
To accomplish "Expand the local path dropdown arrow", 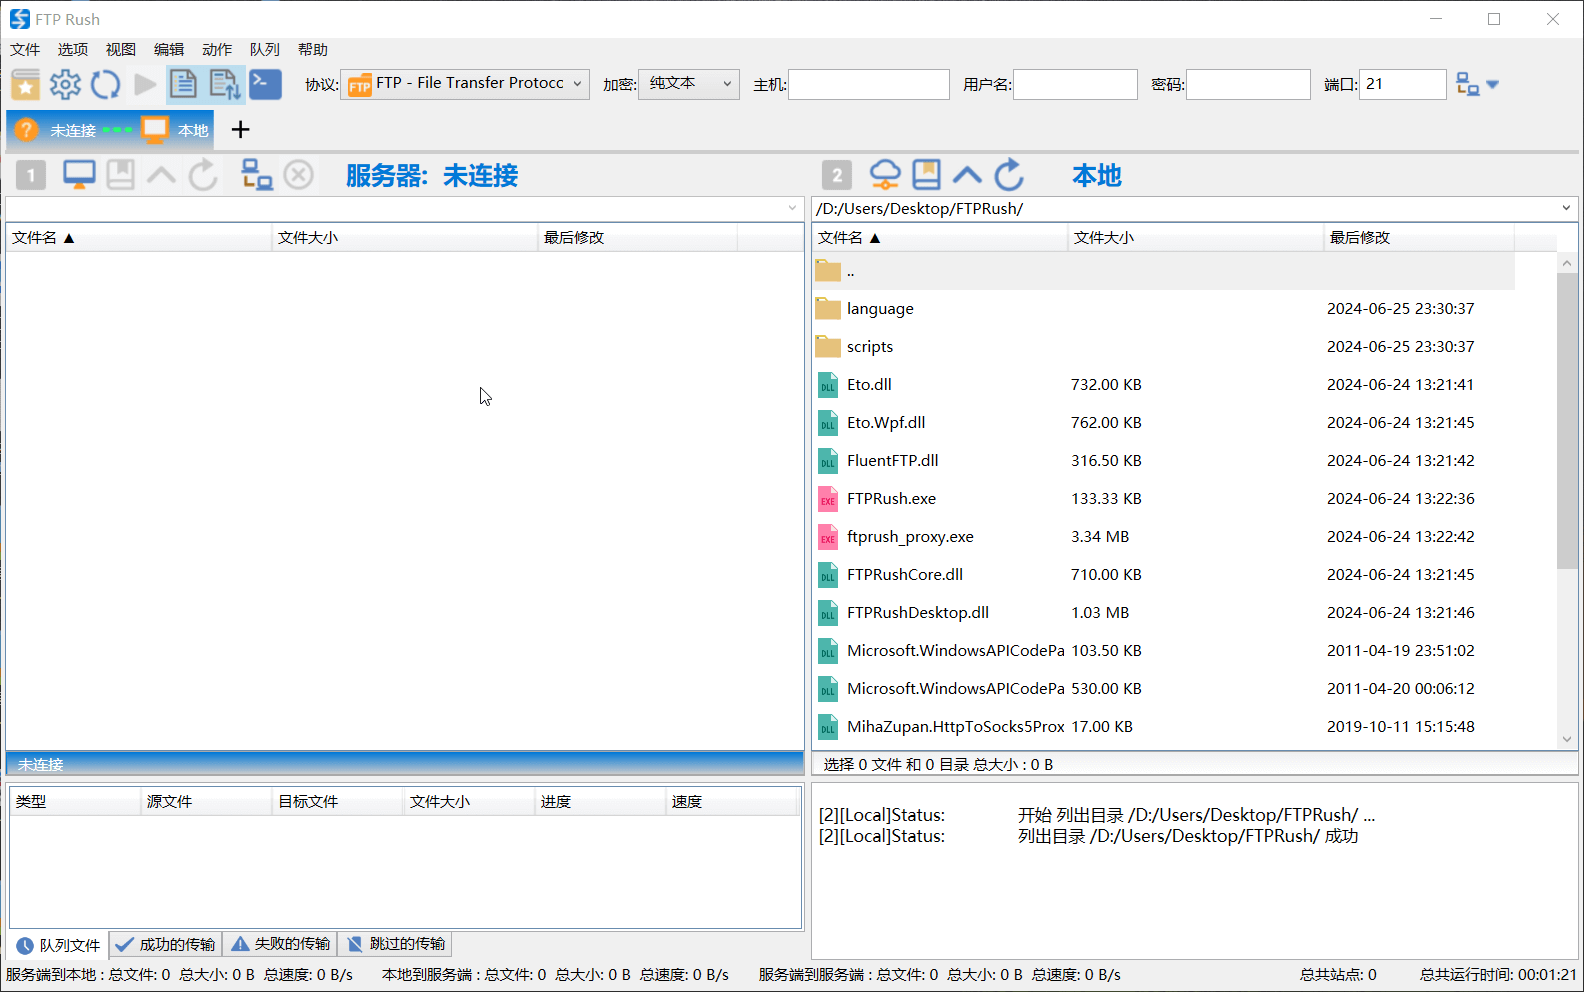I will 1566,208.
